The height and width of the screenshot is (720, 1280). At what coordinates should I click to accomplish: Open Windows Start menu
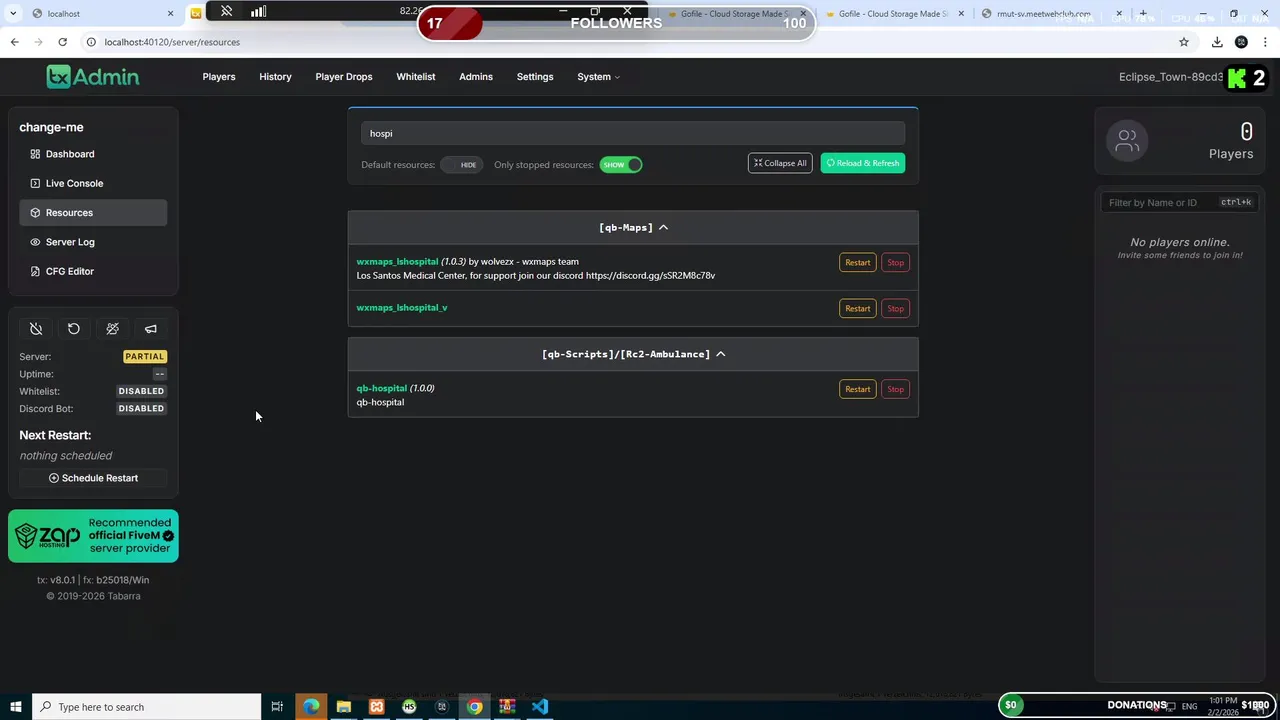point(16,706)
